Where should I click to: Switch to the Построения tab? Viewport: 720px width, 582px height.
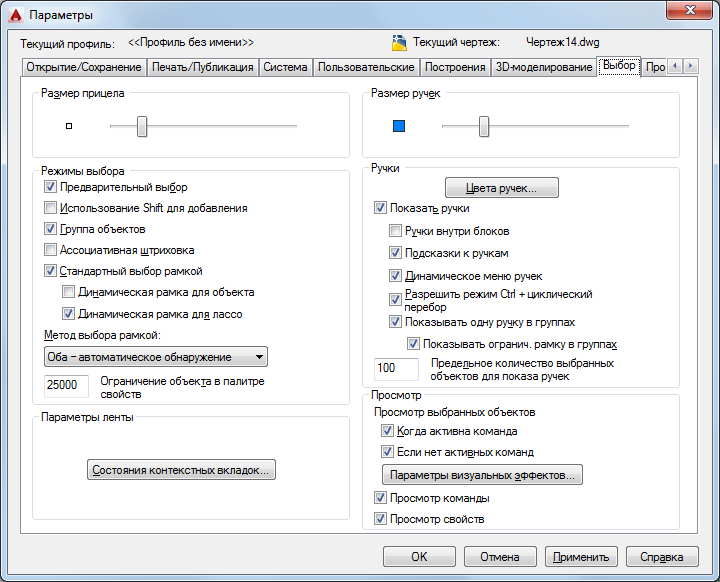pyautogui.click(x=455, y=67)
